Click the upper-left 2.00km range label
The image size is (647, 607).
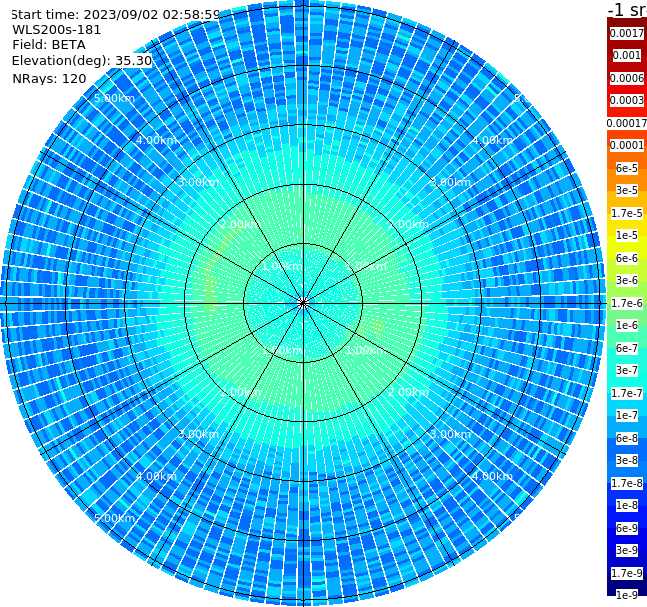coord(240,224)
